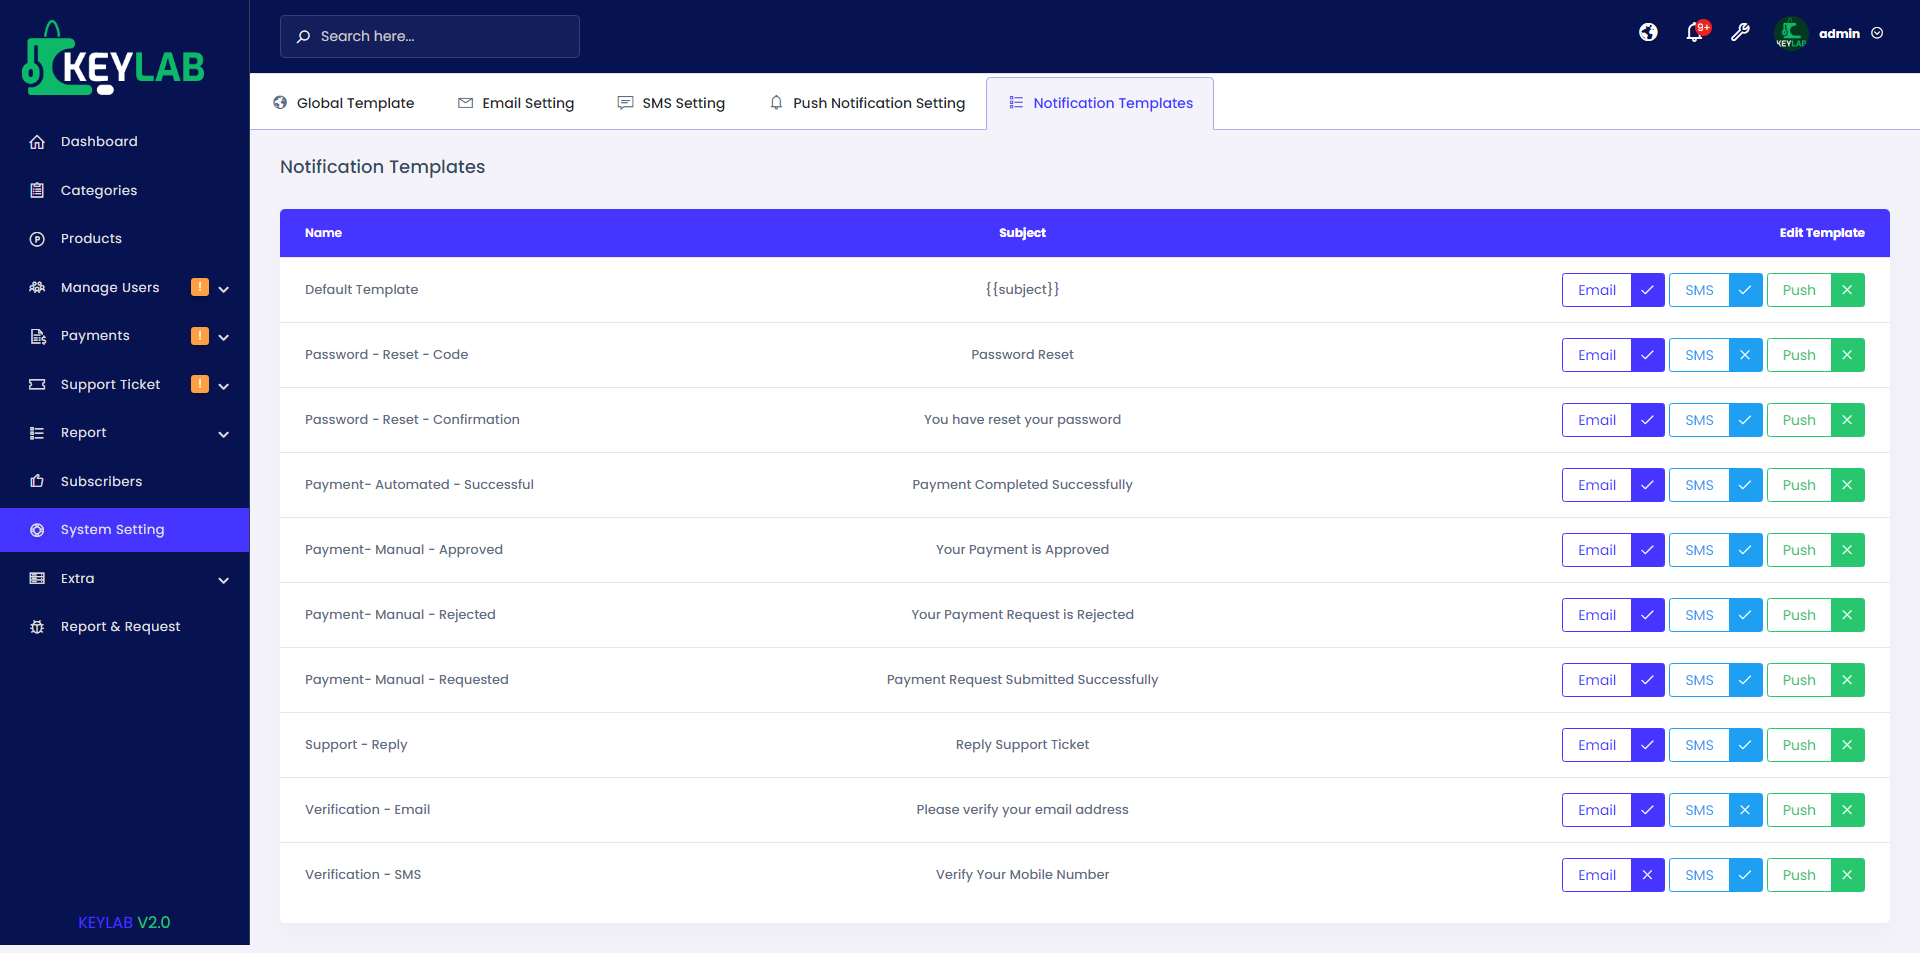This screenshot has width=1920, height=953.
Task: Click the Support Ticket orange alert badge
Action: click(x=200, y=384)
